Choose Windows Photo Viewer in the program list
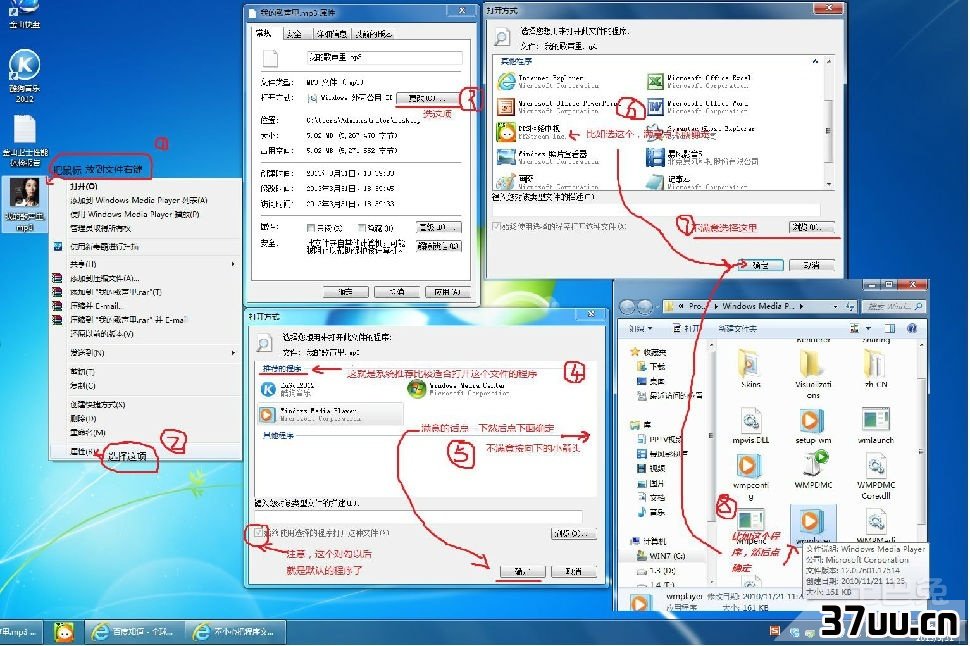This screenshot has width=970, height=646. coord(548,157)
